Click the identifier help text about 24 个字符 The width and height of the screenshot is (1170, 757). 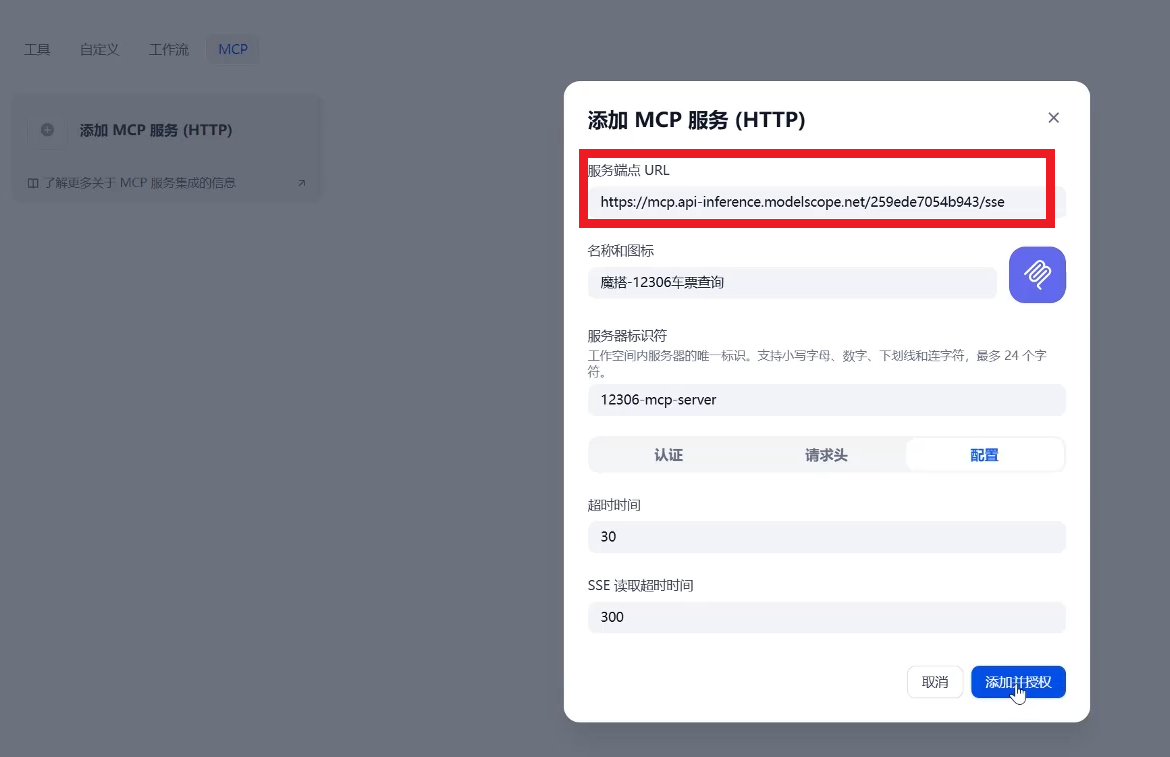tap(817, 363)
